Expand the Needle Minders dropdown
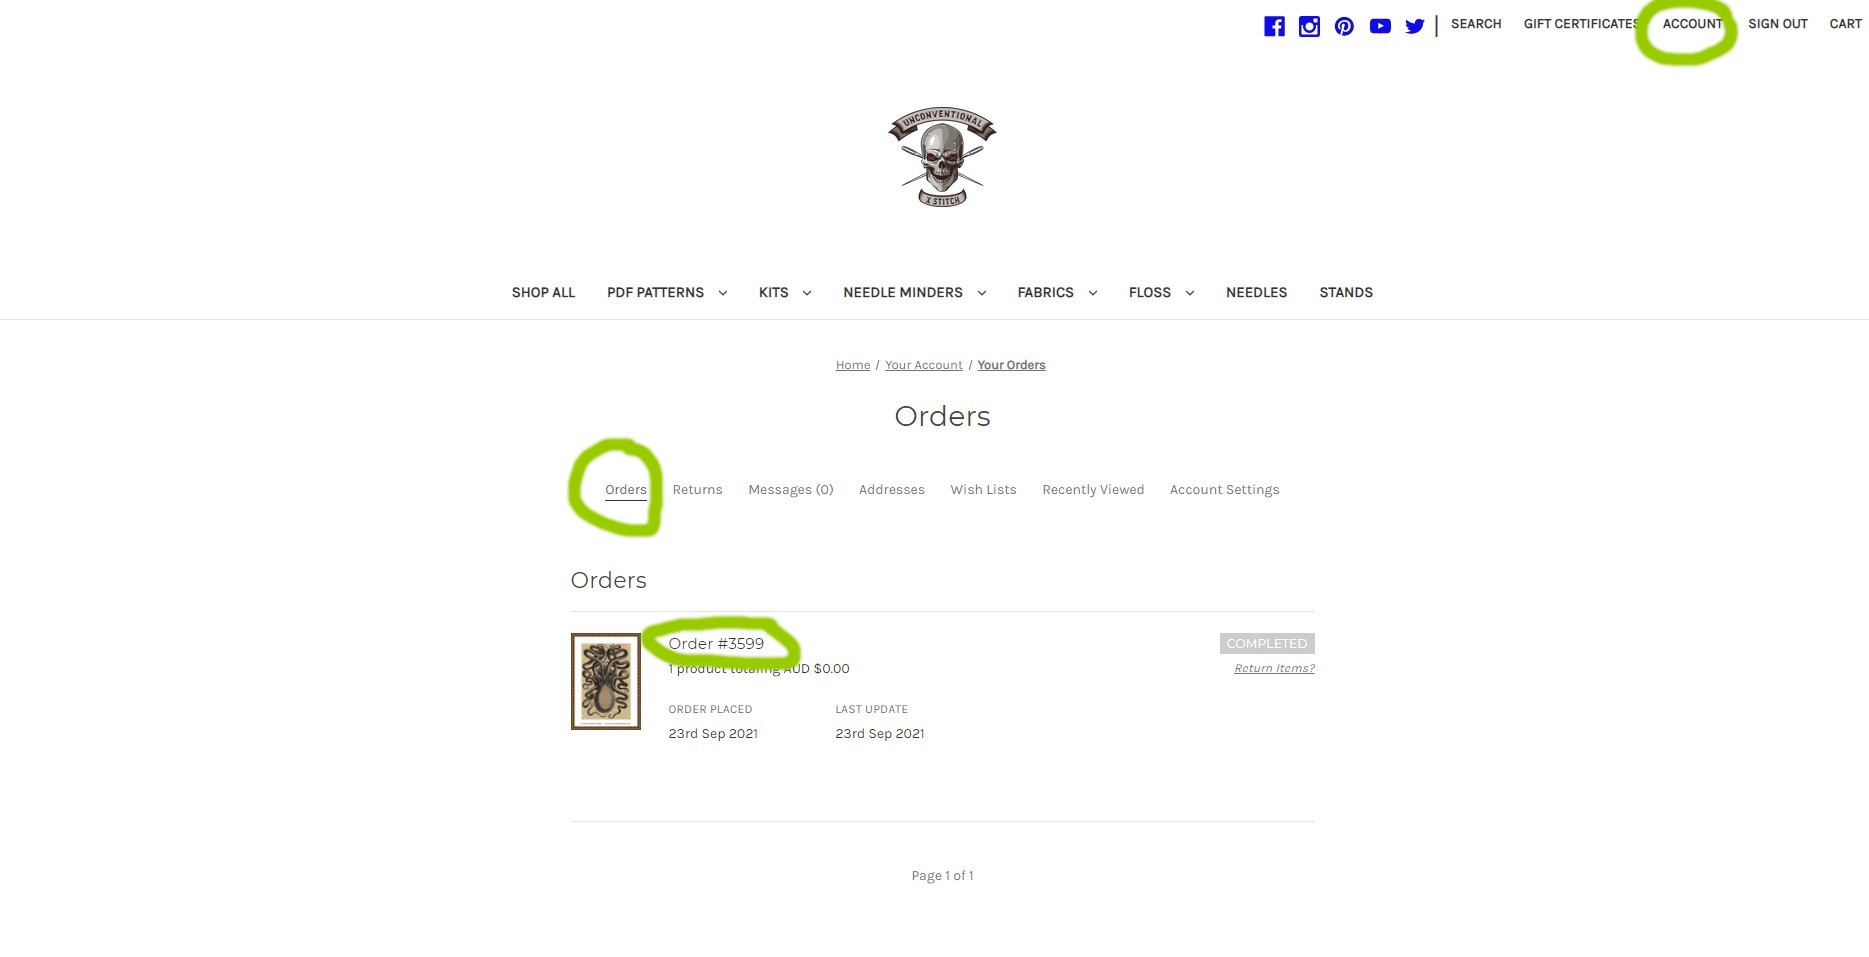This screenshot has height=957, width=1869. (x=981, y=293)
